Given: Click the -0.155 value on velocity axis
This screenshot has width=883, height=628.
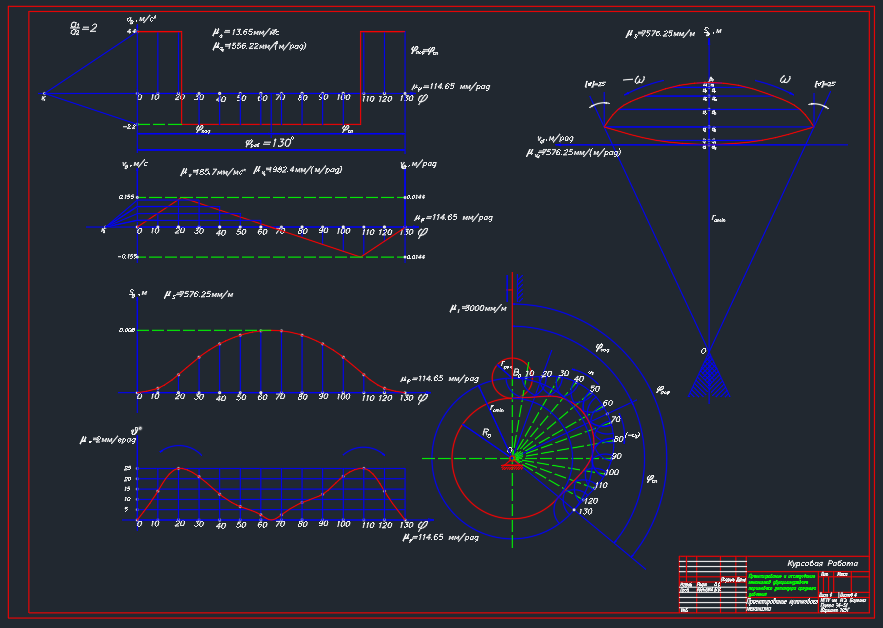Looking at the screenshot, I should tap(127, 257).
